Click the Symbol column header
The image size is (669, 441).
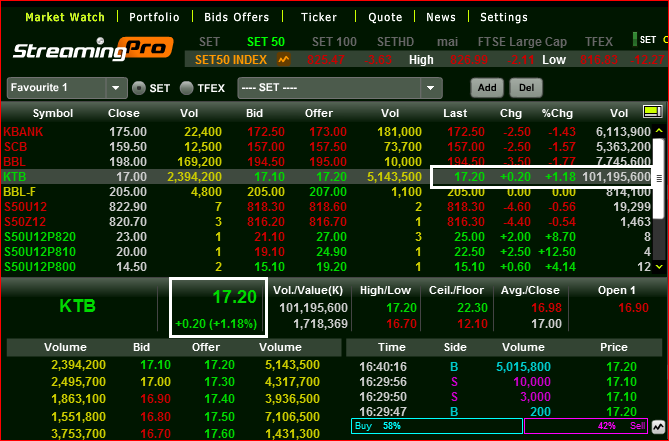pos(53,113)
